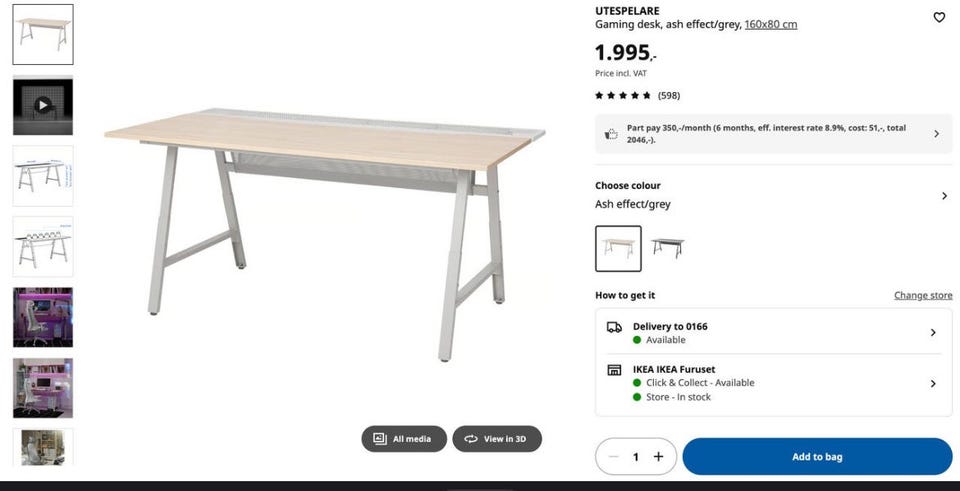Image resolution: width=960 pixels, height=491 pixels.
Task: Add product to favourites with heart icon
Action: coord(939,18)
